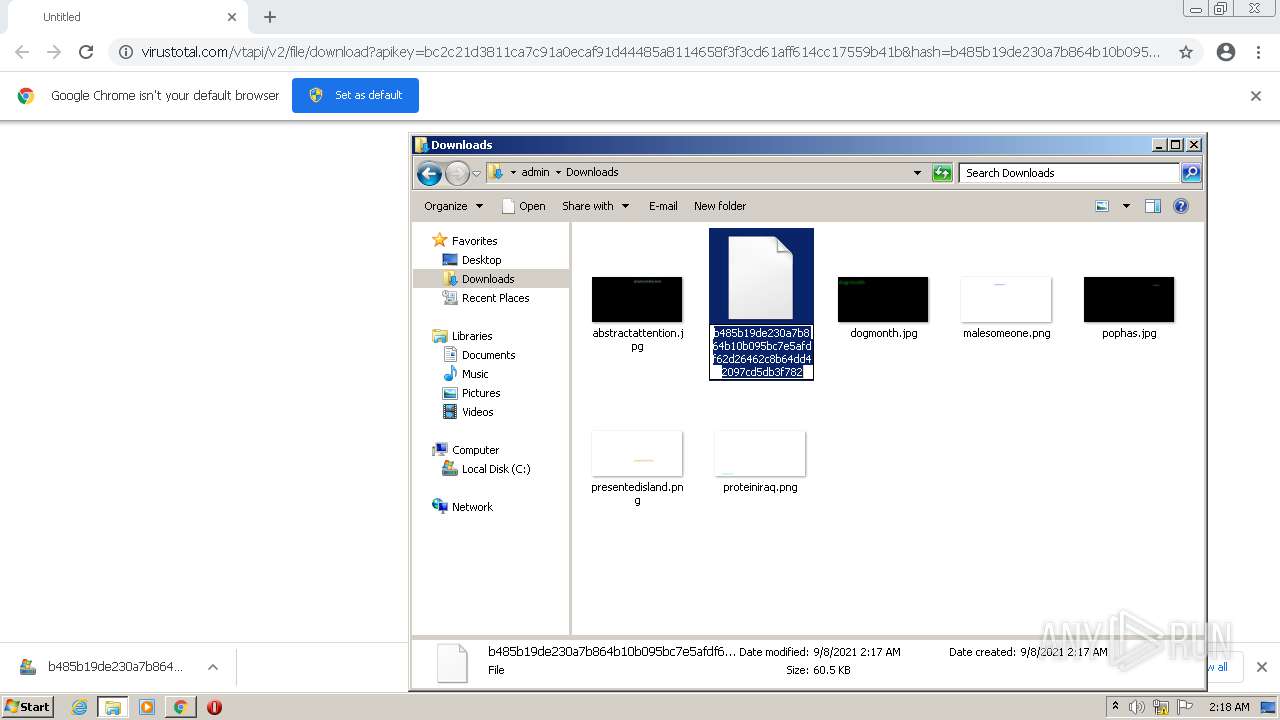This screenshot has height=720, width=1280.
Task: Click Forward arrow in Downloads window
Action: coord(457,173)
